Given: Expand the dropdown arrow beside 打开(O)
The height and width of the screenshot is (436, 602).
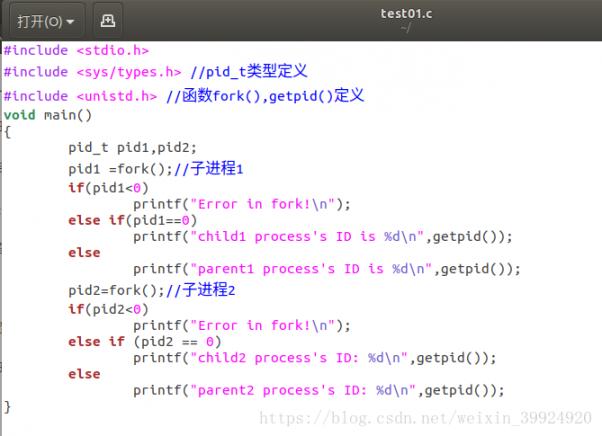Looking at the screenshot, I should [x=70, y=22].
